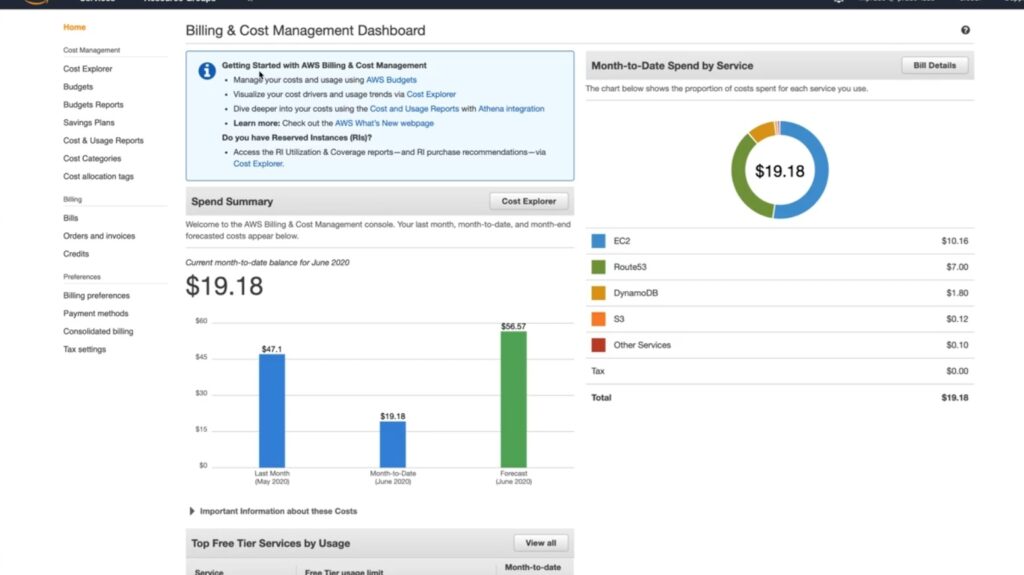The image size is (1024, 575).
Task: Open Cost Categories in sidebar
Action: coord(92,158)
